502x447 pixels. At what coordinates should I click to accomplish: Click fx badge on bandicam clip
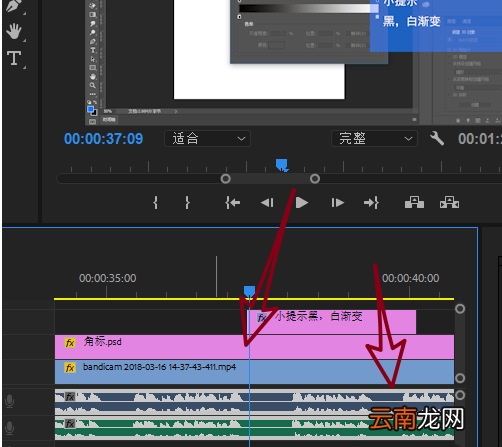click(70, 368)
